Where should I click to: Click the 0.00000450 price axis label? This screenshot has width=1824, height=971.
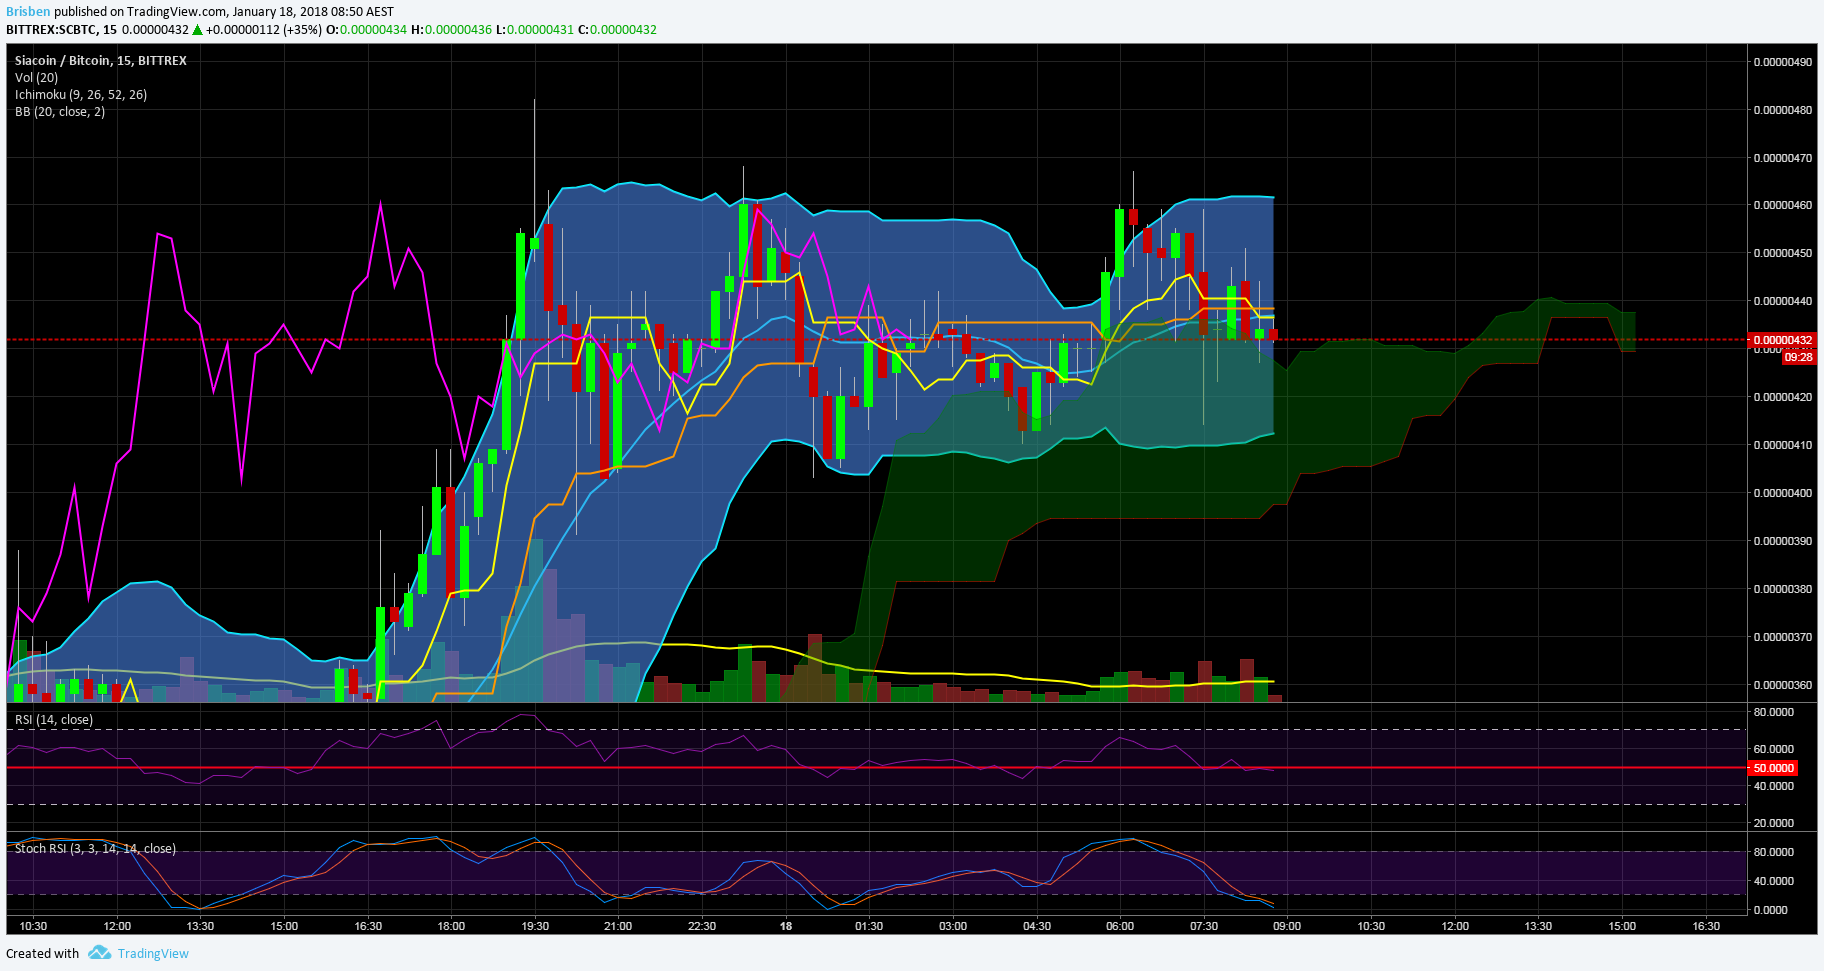tap(1783, 253)
